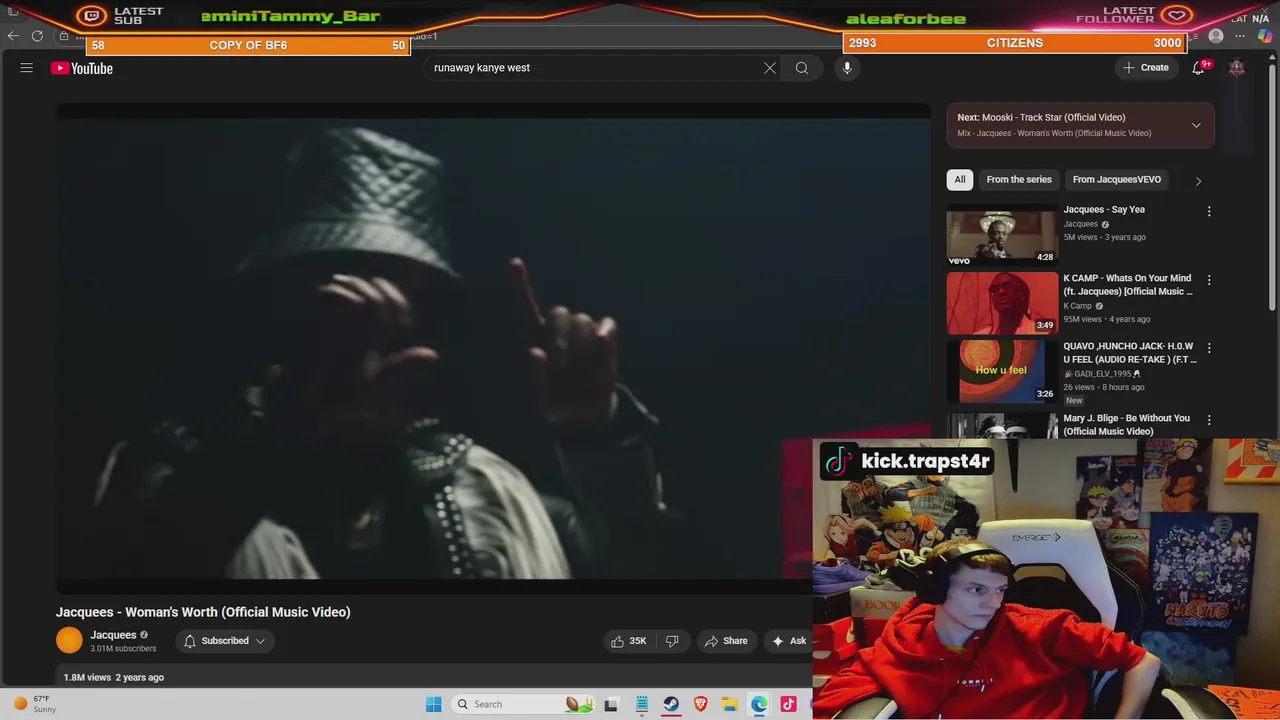Open K CAMP - Whats On Your Mind title
This screenshot has width=1280, height=720.
1128,285
